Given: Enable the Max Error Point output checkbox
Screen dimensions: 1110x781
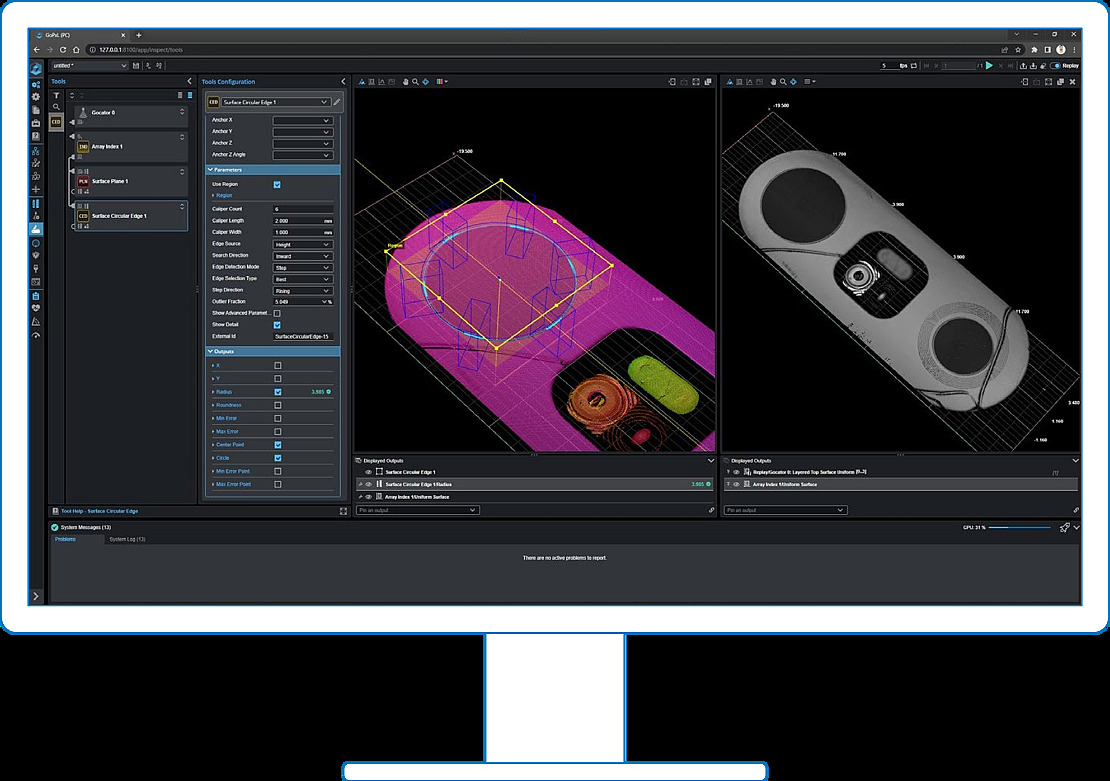Looking at the screenshot, I should pos(278,485).
